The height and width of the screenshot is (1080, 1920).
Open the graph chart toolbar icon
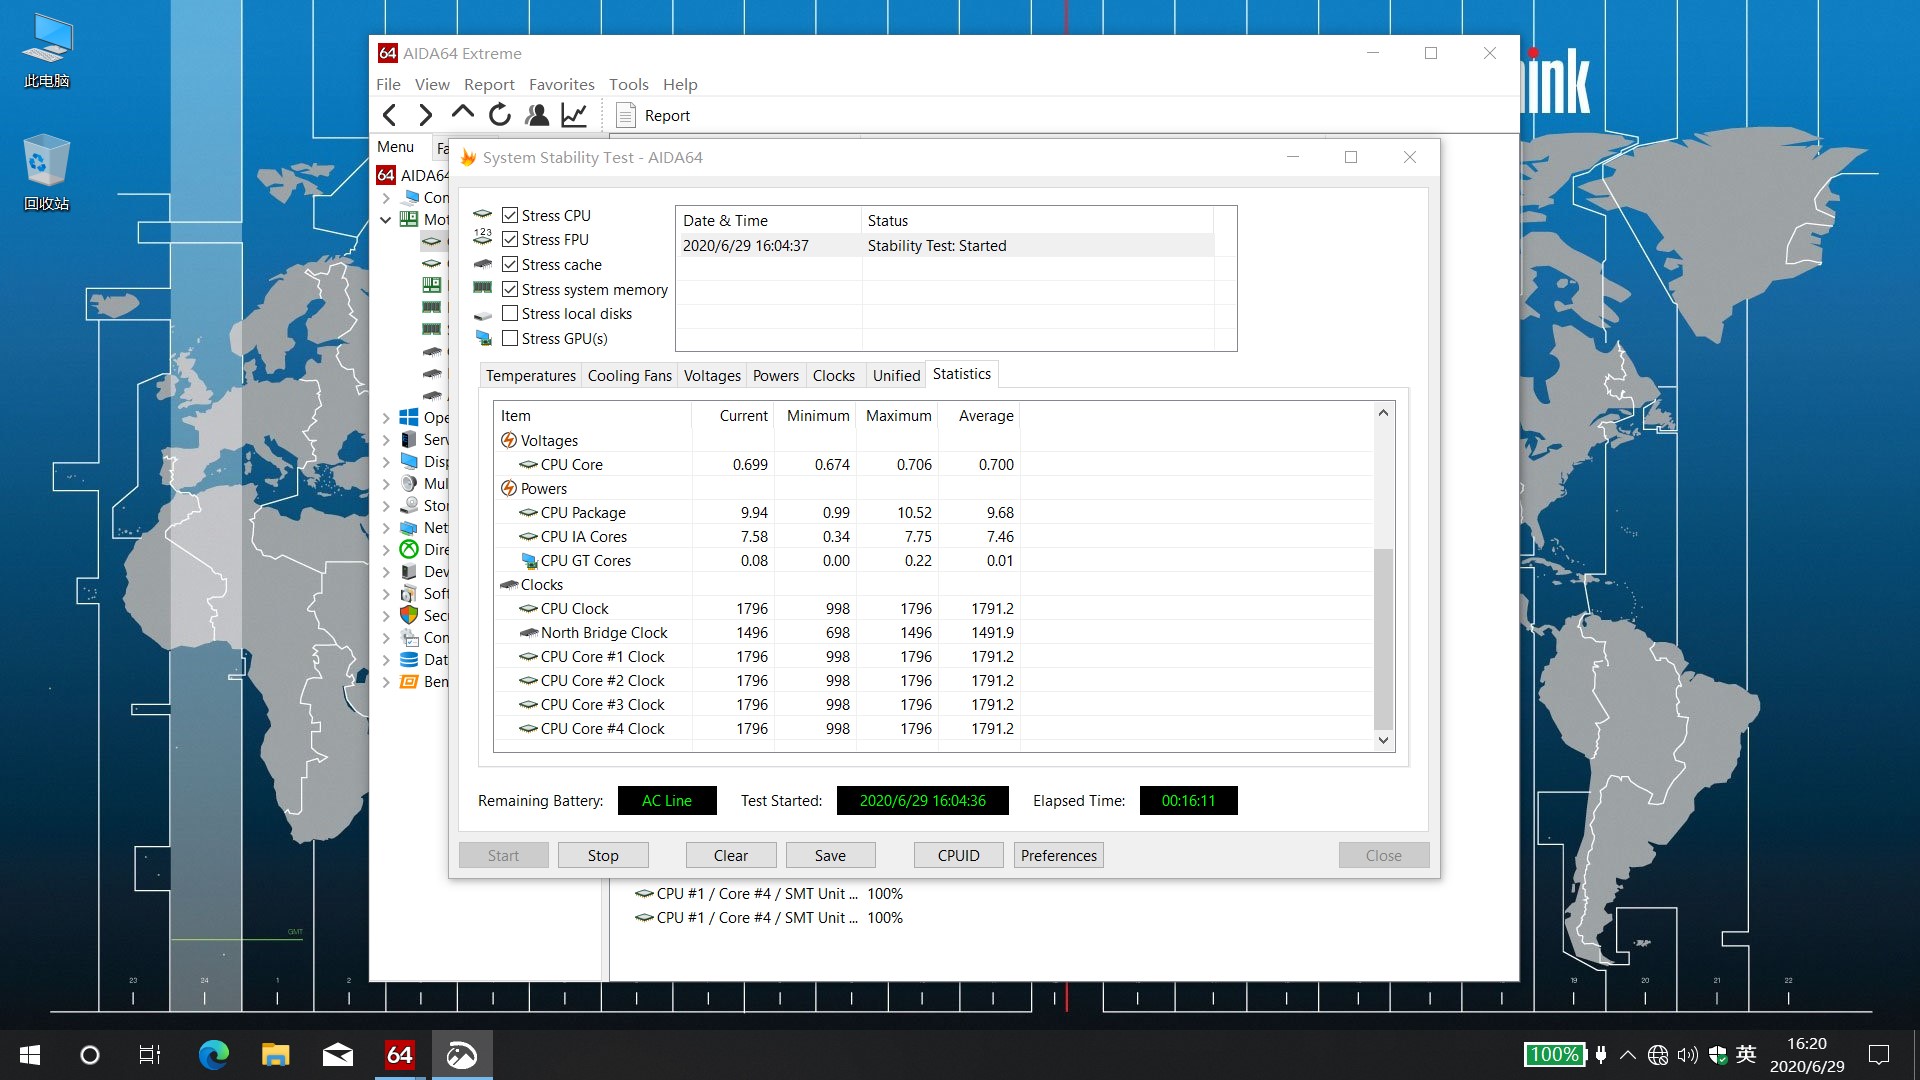(x=574, y=115)
